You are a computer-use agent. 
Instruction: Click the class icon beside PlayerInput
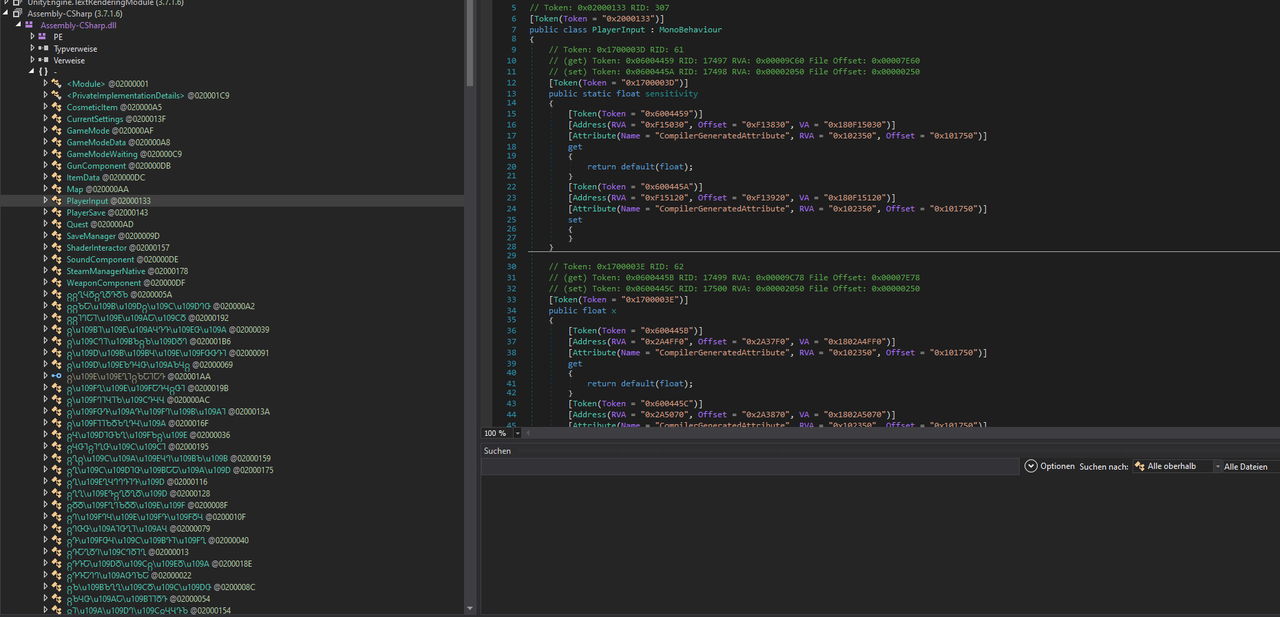pyautogui.click(x=57, y=201)
